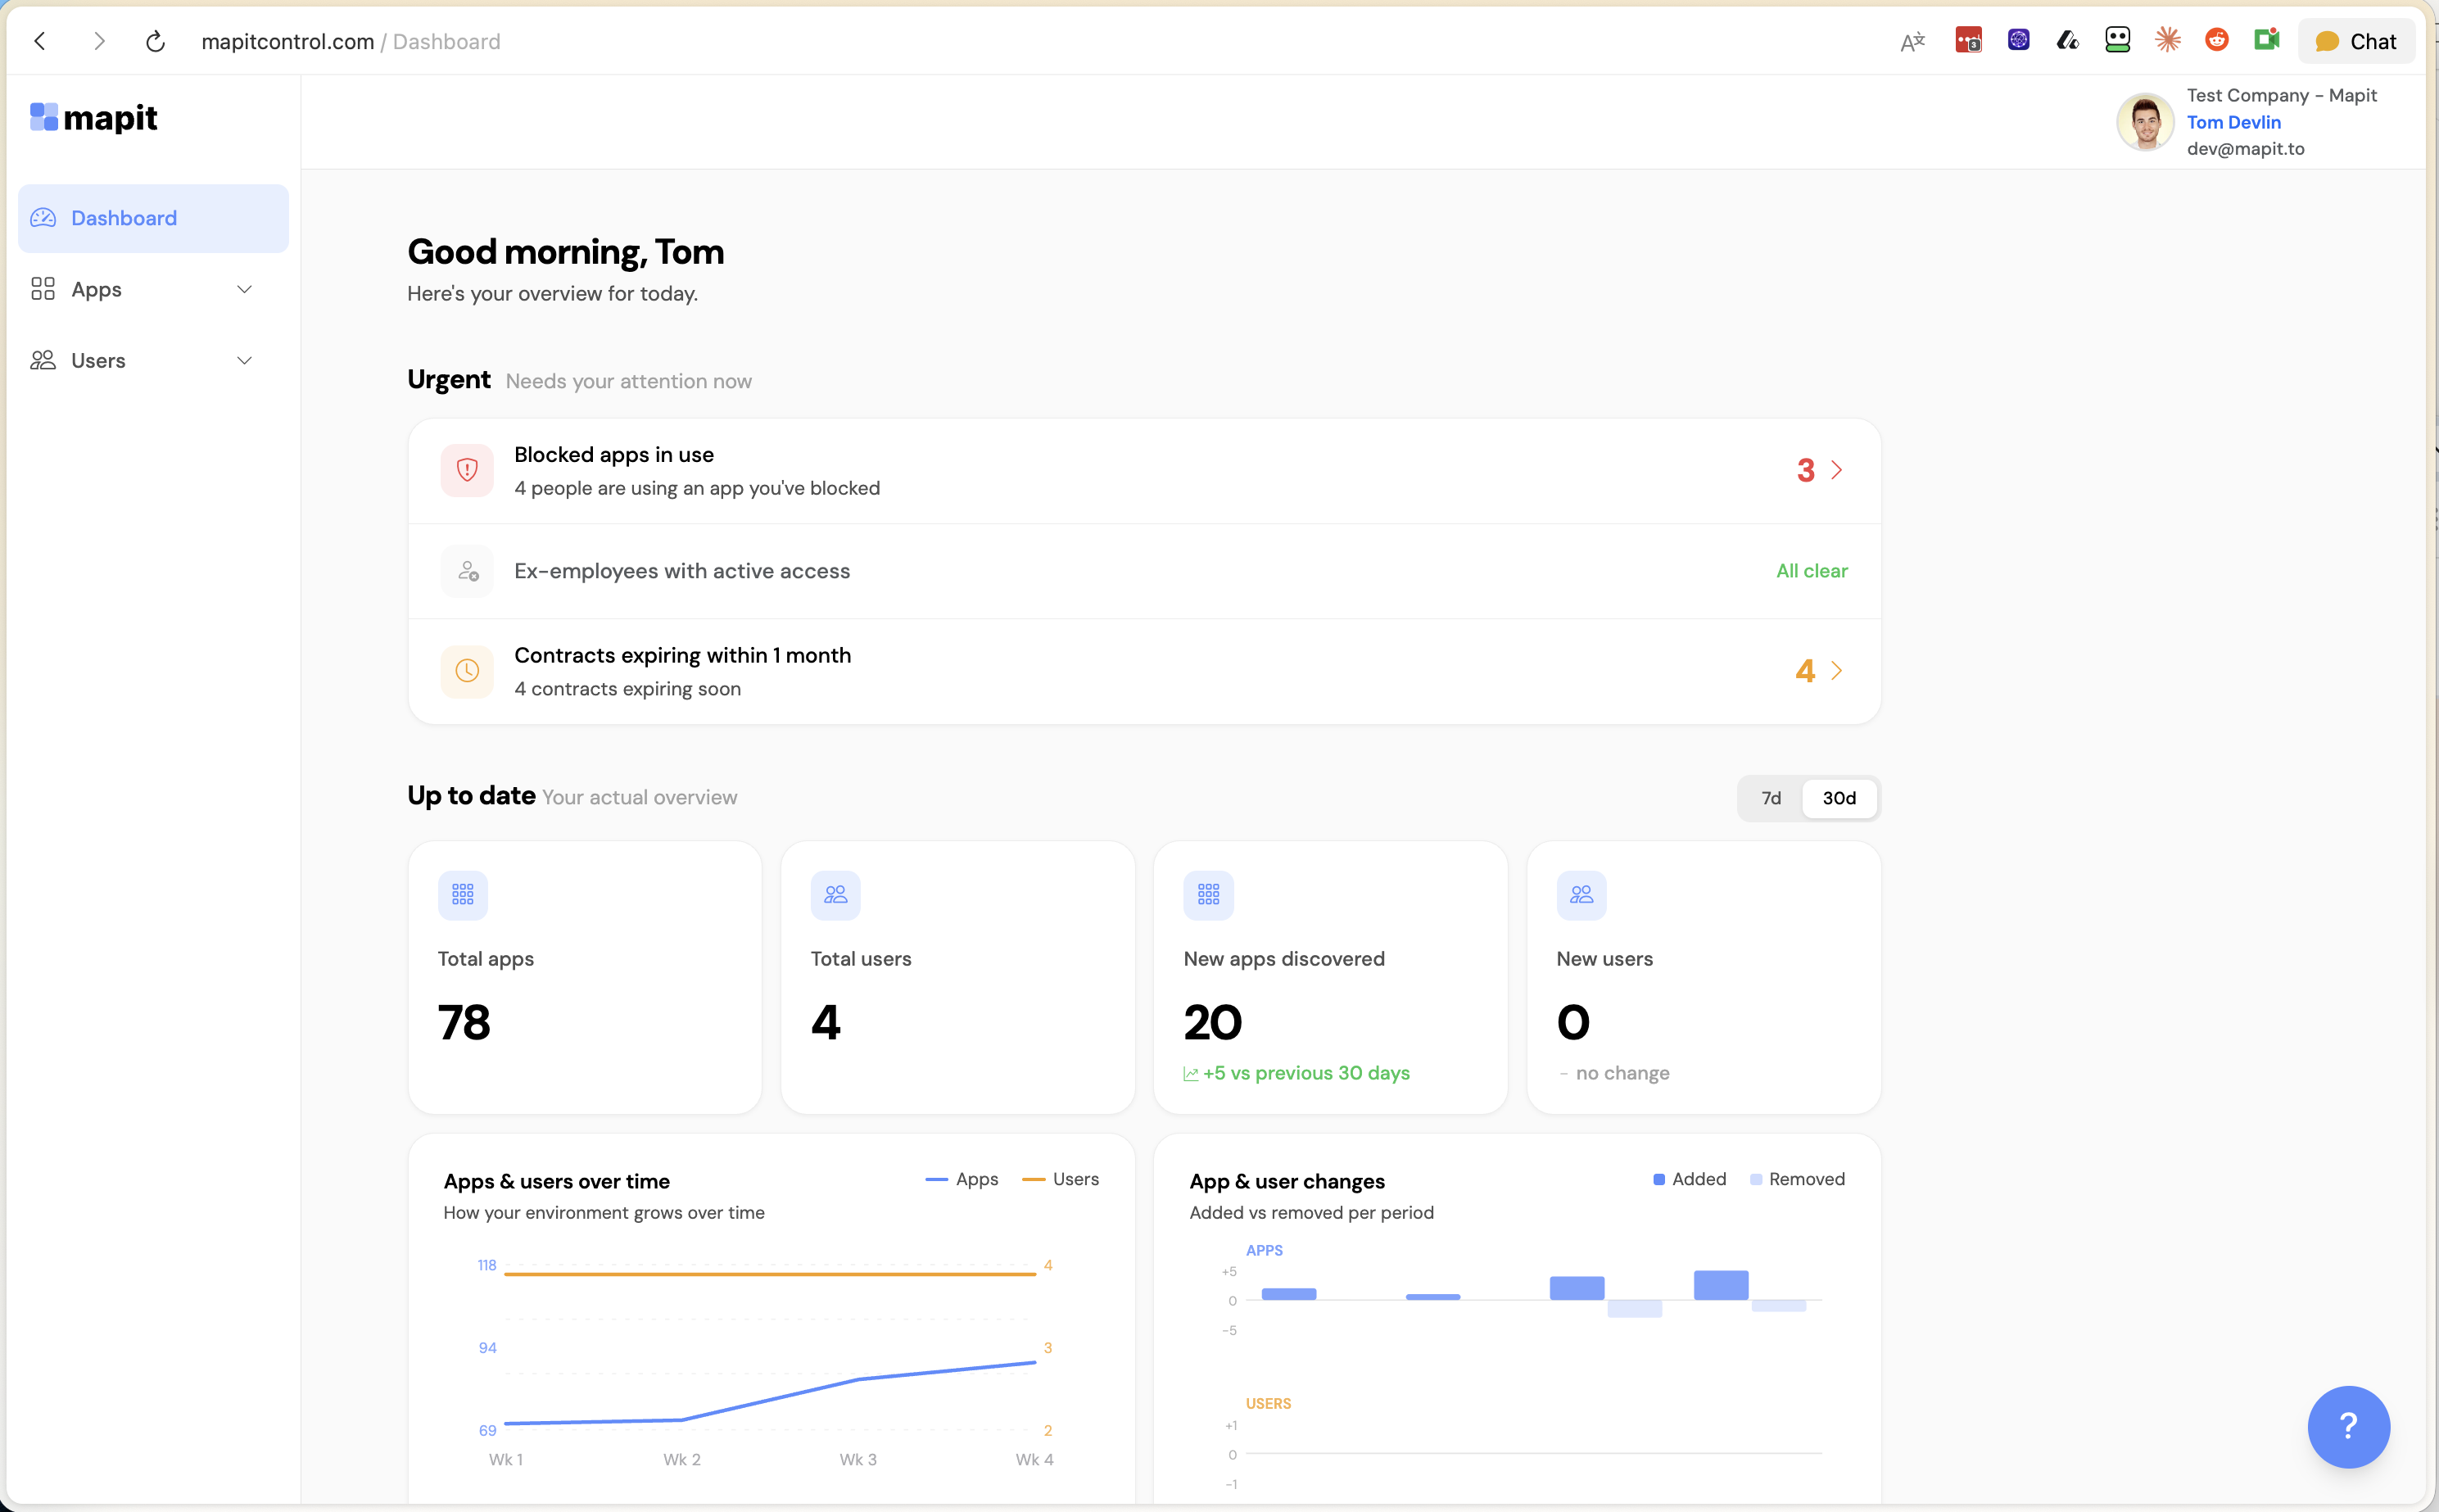Open blocked apps details chevron

[x=1836, y=470]
